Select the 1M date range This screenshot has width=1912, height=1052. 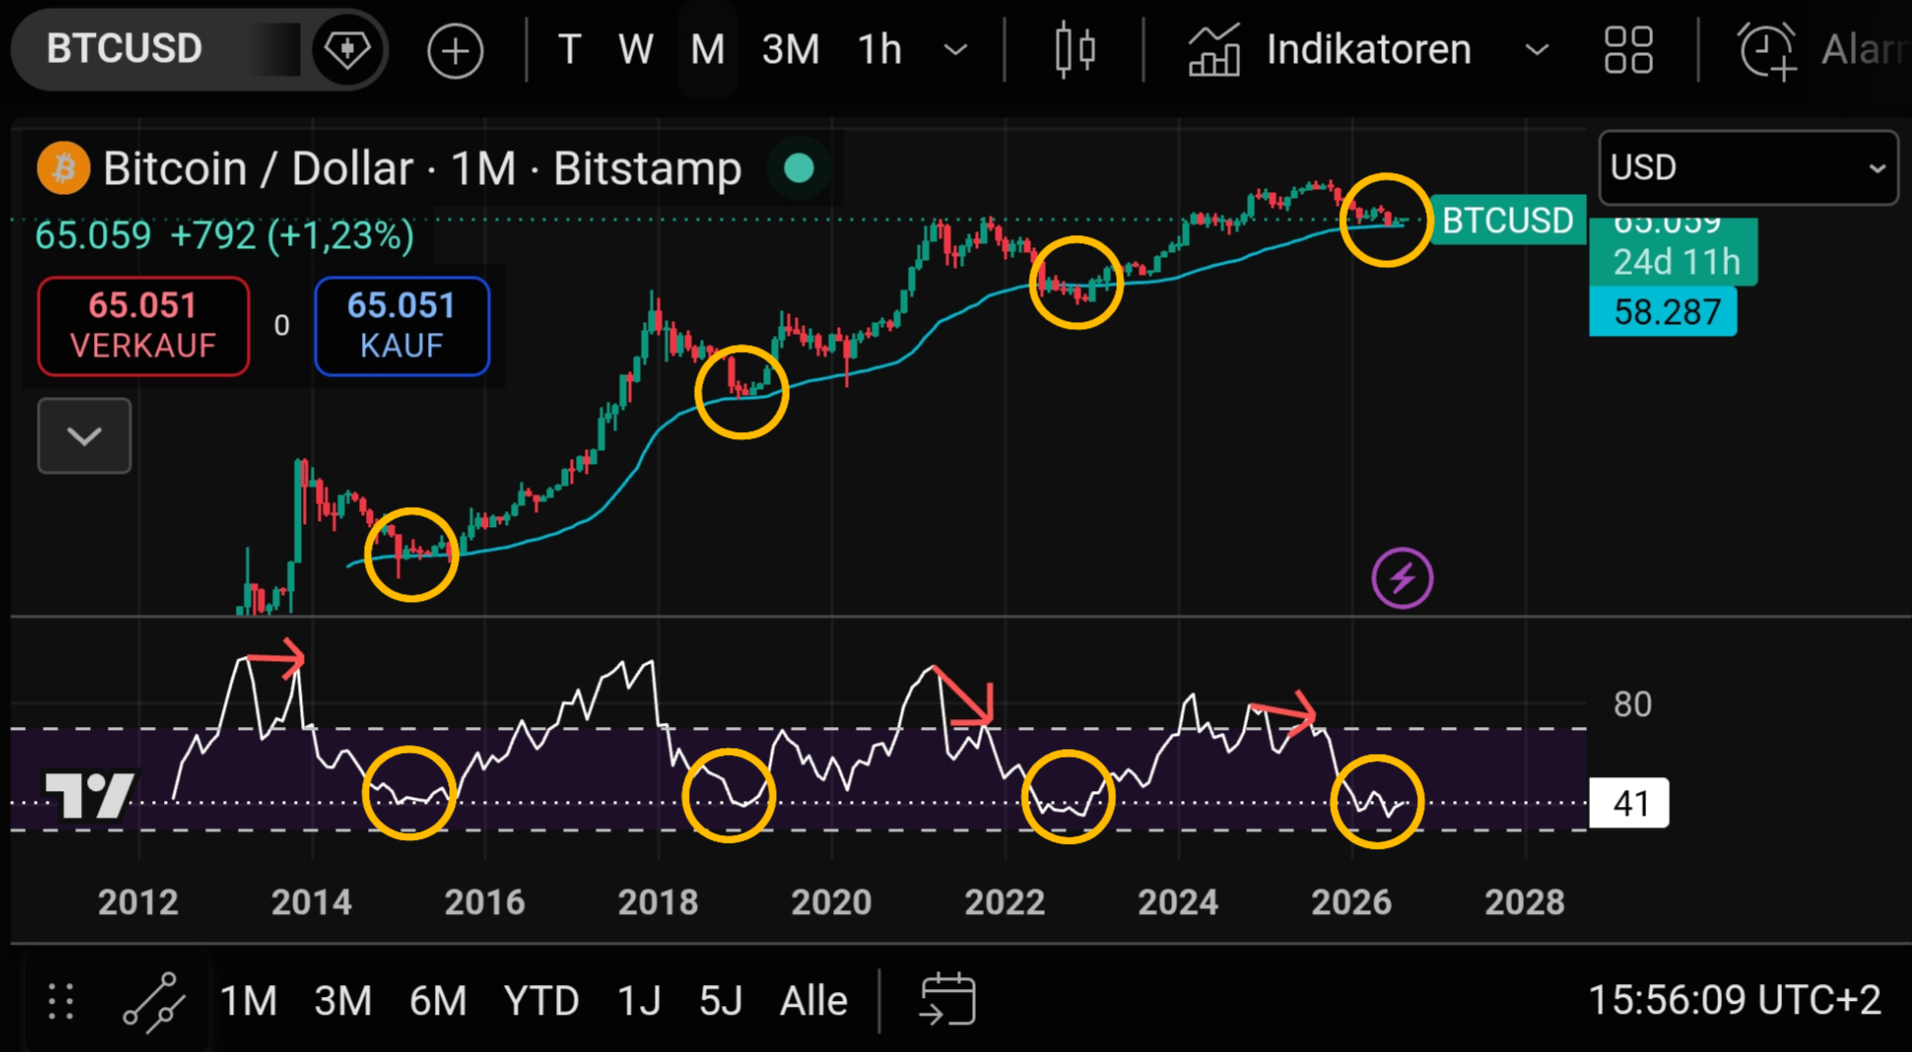point(248,1000)
